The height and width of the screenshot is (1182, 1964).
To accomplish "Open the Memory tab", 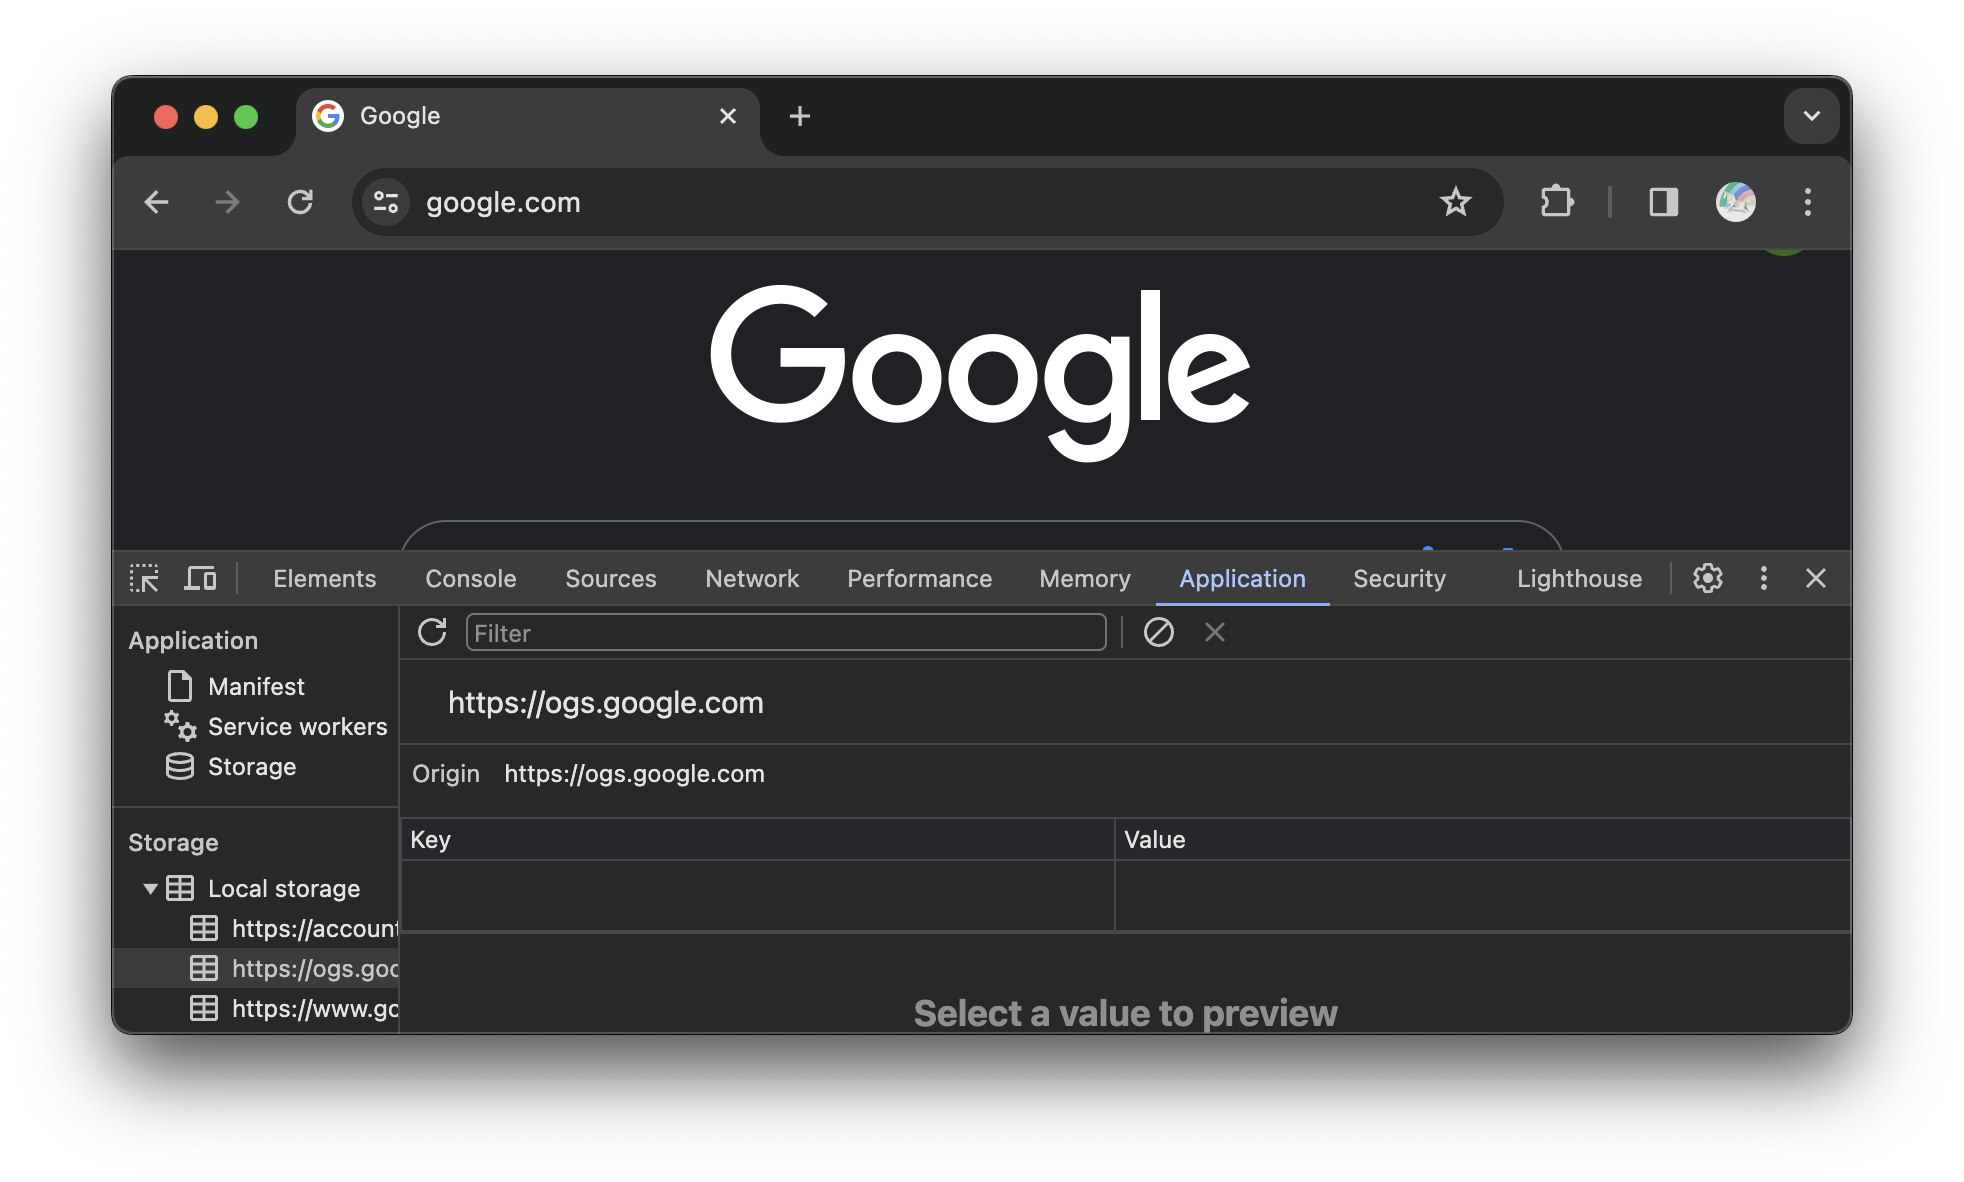I will 1084,578.
